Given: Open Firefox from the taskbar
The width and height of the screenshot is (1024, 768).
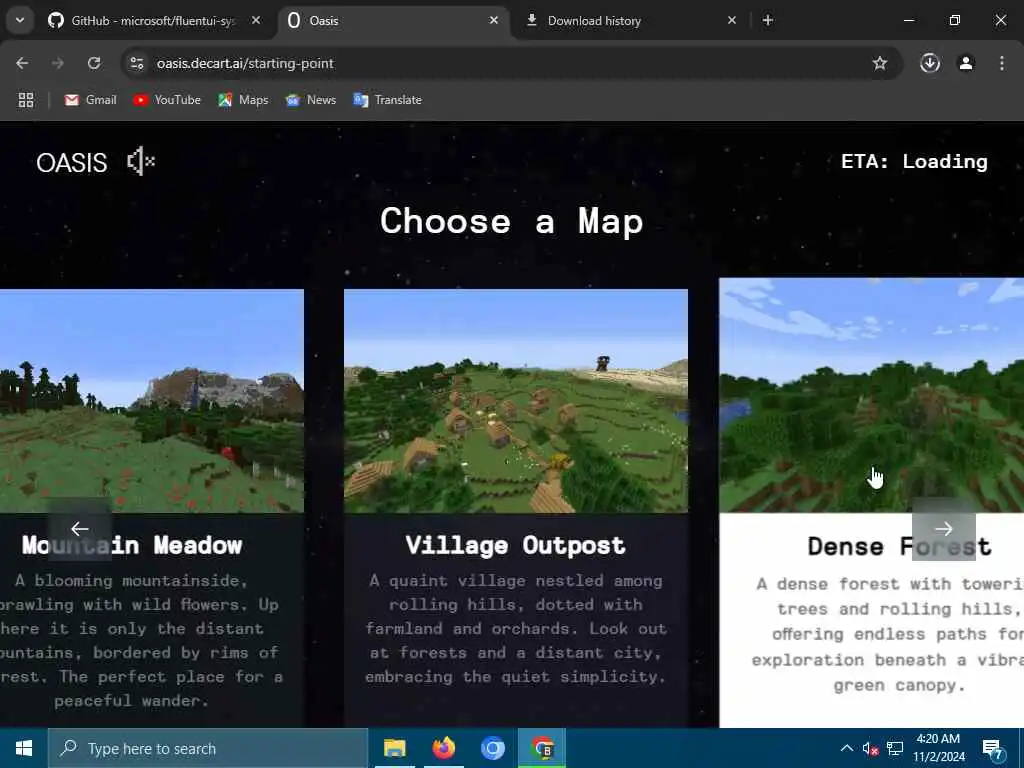Looking at the screenshot, I should pos(443,748).
